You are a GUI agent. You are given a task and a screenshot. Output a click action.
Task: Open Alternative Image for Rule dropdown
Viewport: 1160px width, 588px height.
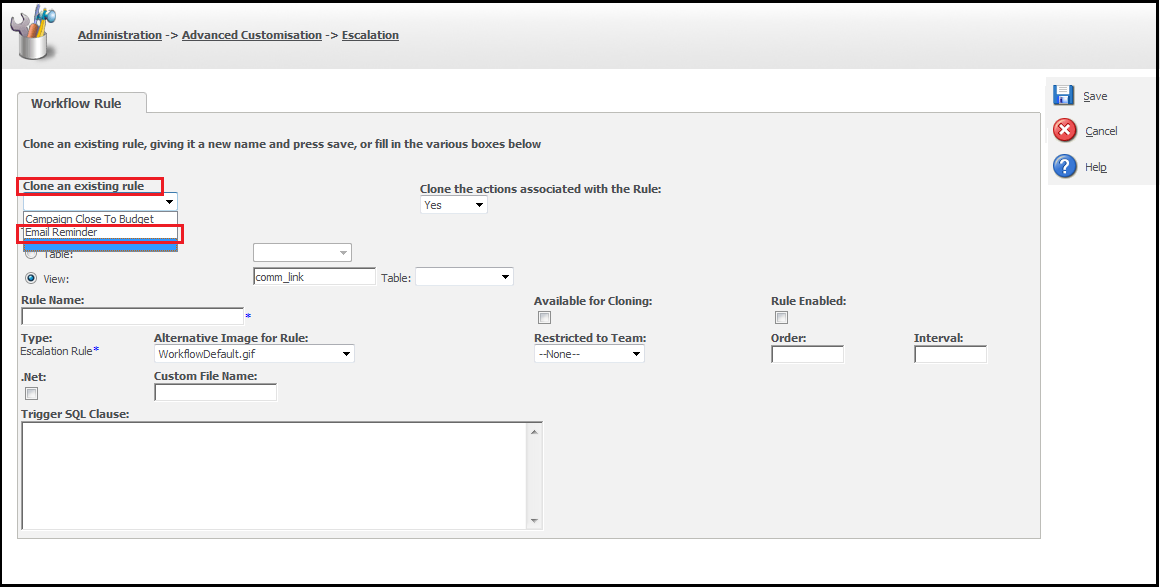tap(254, 354)
